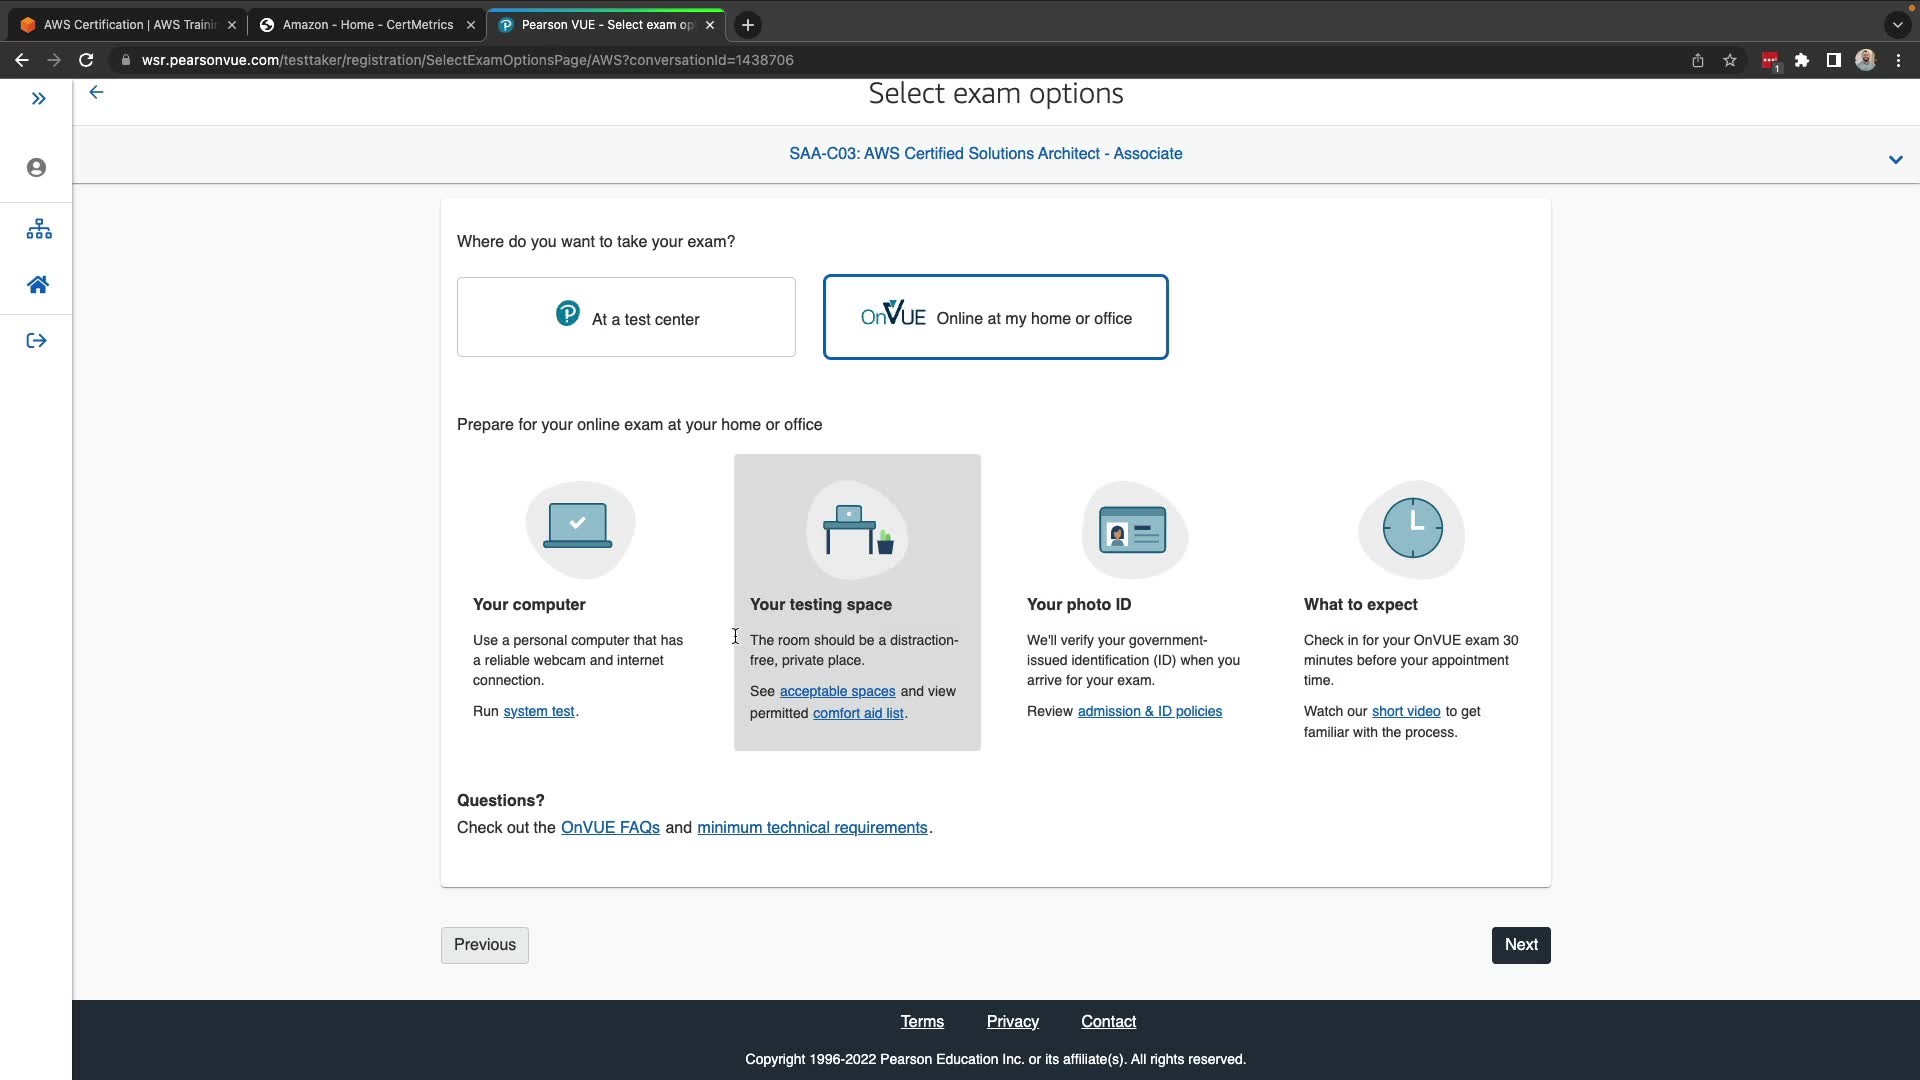Open the user profile icon in sidebar

click(37, 167)
